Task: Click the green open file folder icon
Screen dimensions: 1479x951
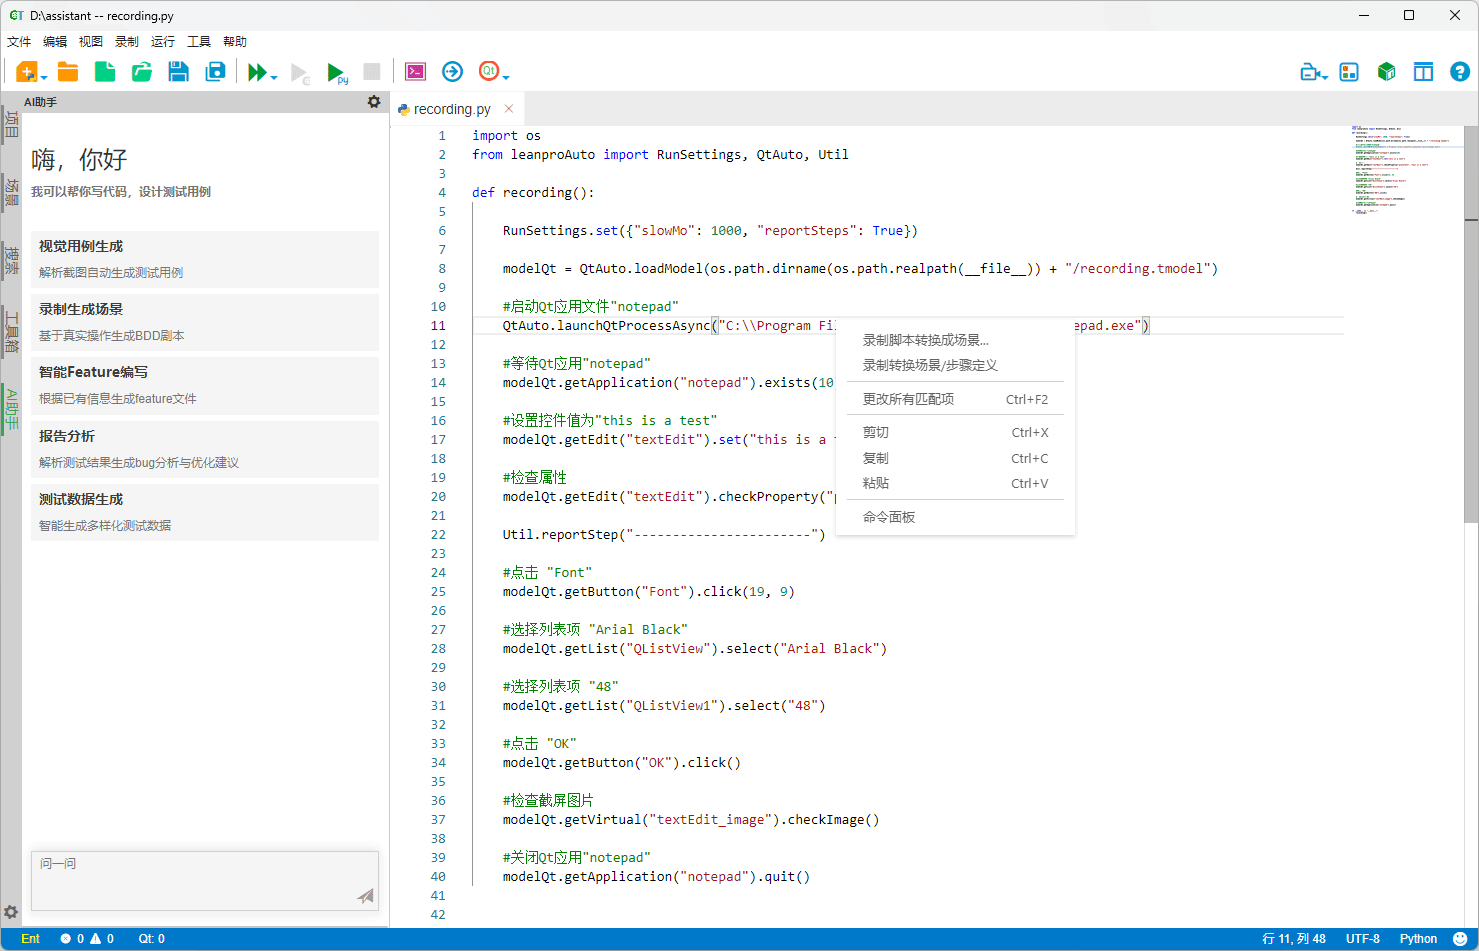Action: [x=142, y=71]
